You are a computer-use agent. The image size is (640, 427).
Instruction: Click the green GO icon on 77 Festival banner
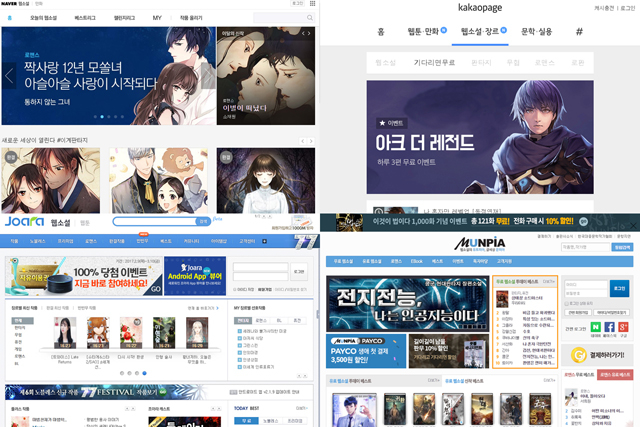163,392
